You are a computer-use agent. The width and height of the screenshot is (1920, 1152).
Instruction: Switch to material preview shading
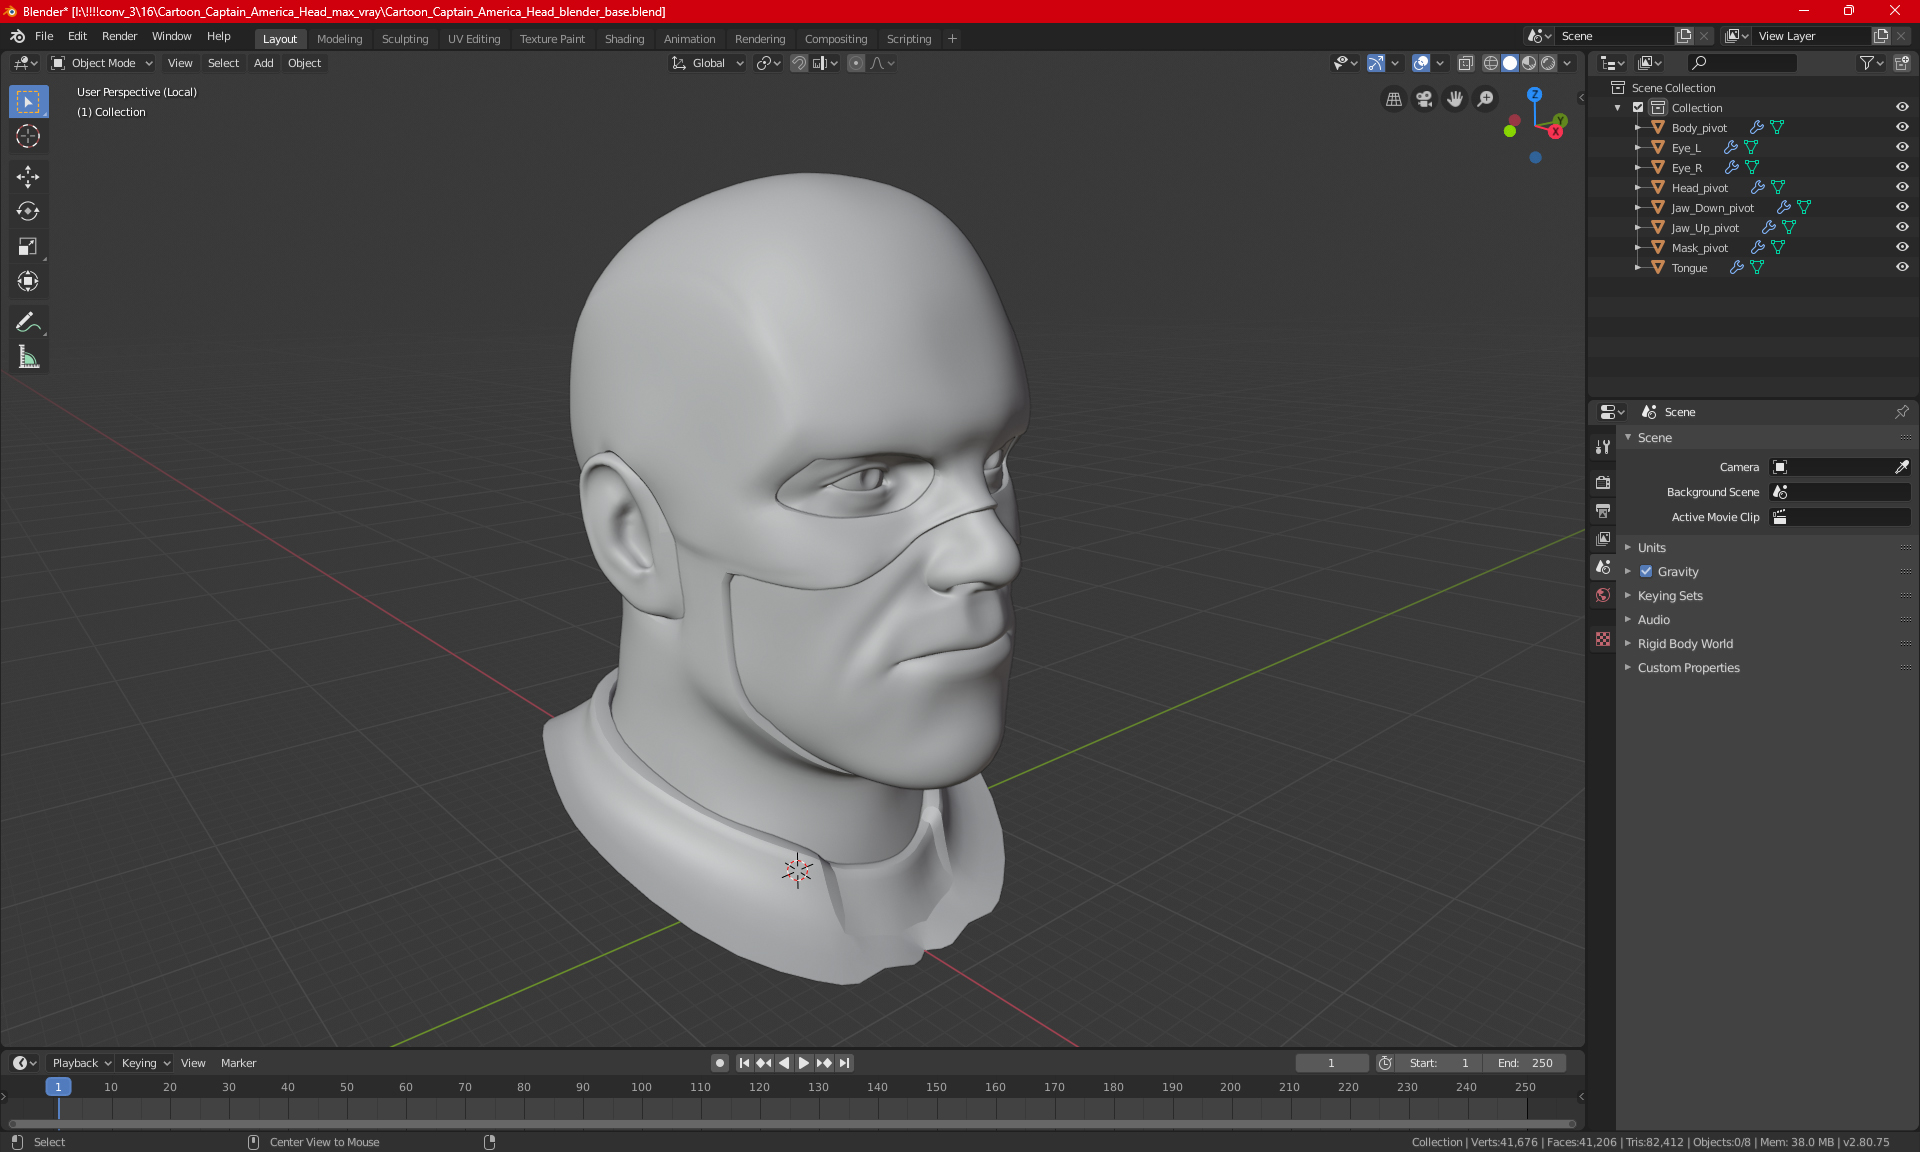point(1529,63)
